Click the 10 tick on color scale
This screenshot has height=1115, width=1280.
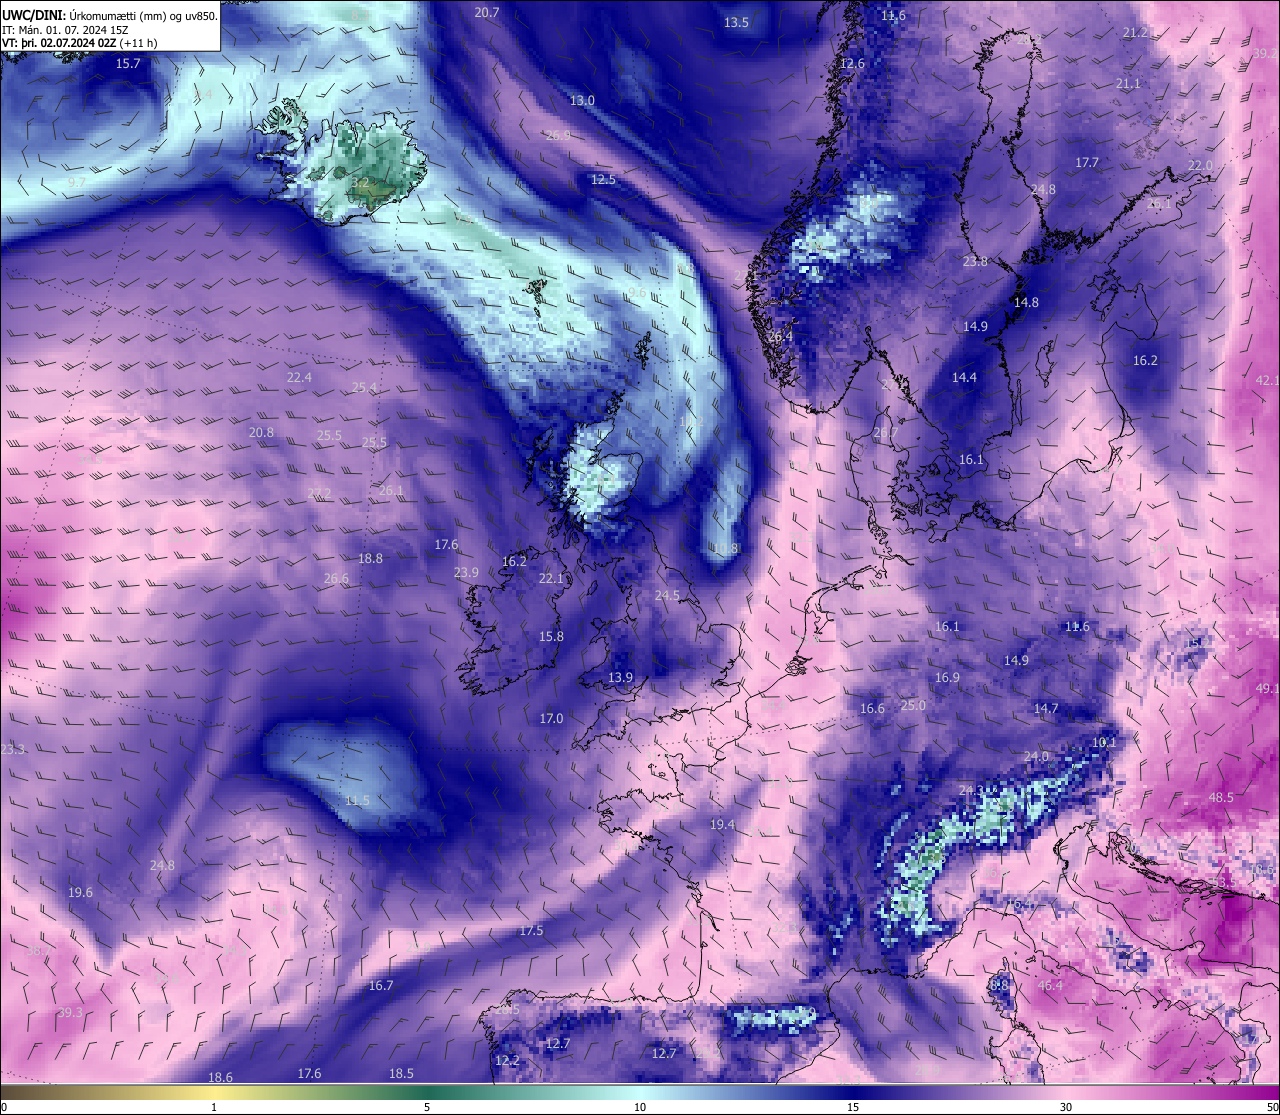coord(640,1107)
